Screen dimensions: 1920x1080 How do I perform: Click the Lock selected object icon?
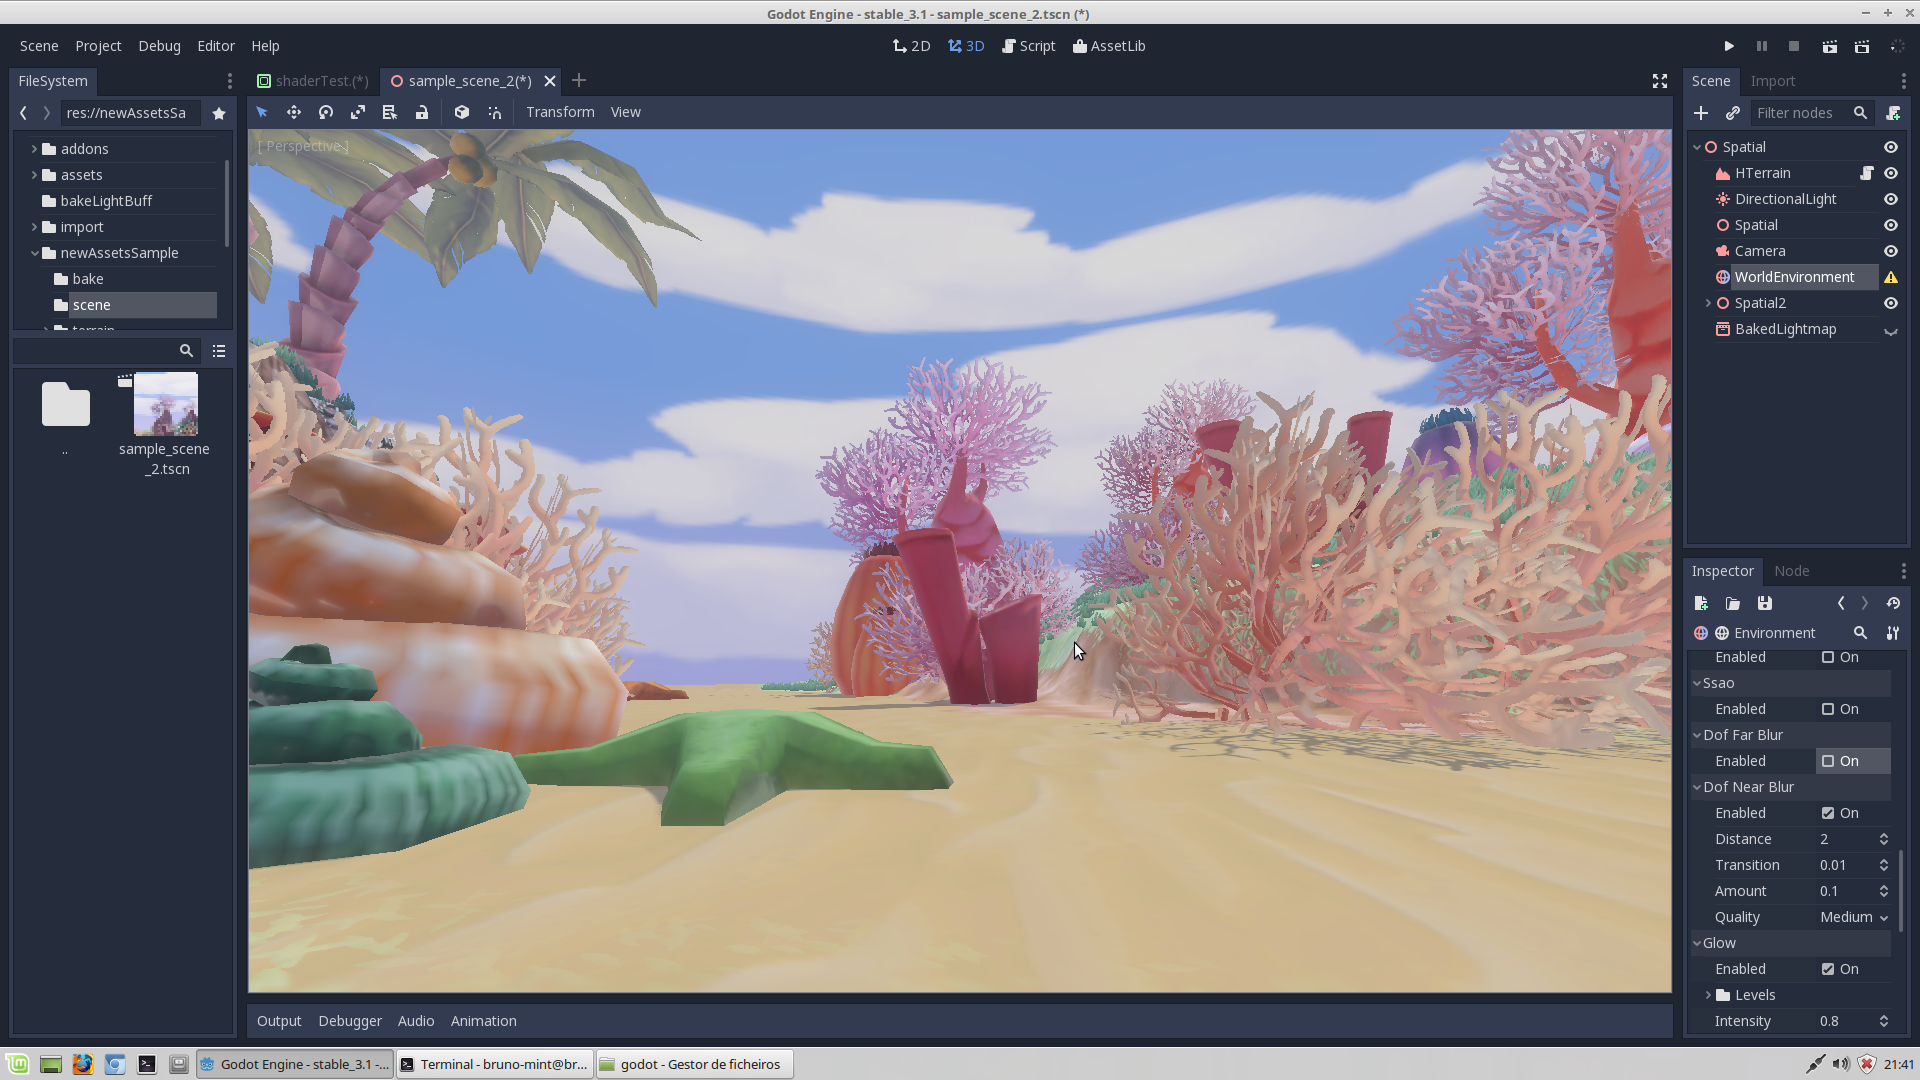[x=422, y=112]
